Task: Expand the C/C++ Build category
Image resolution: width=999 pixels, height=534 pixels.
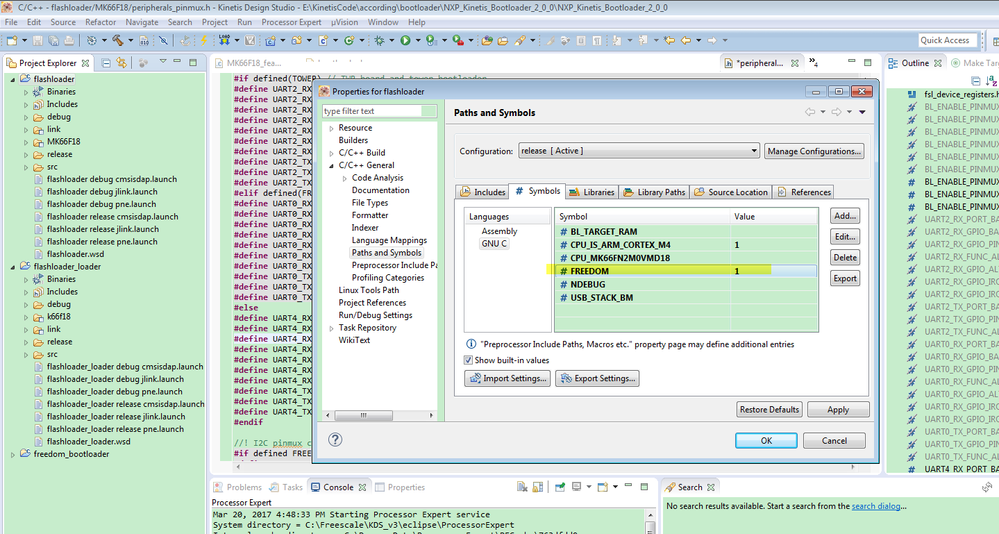Action: [x=331, y=153]
